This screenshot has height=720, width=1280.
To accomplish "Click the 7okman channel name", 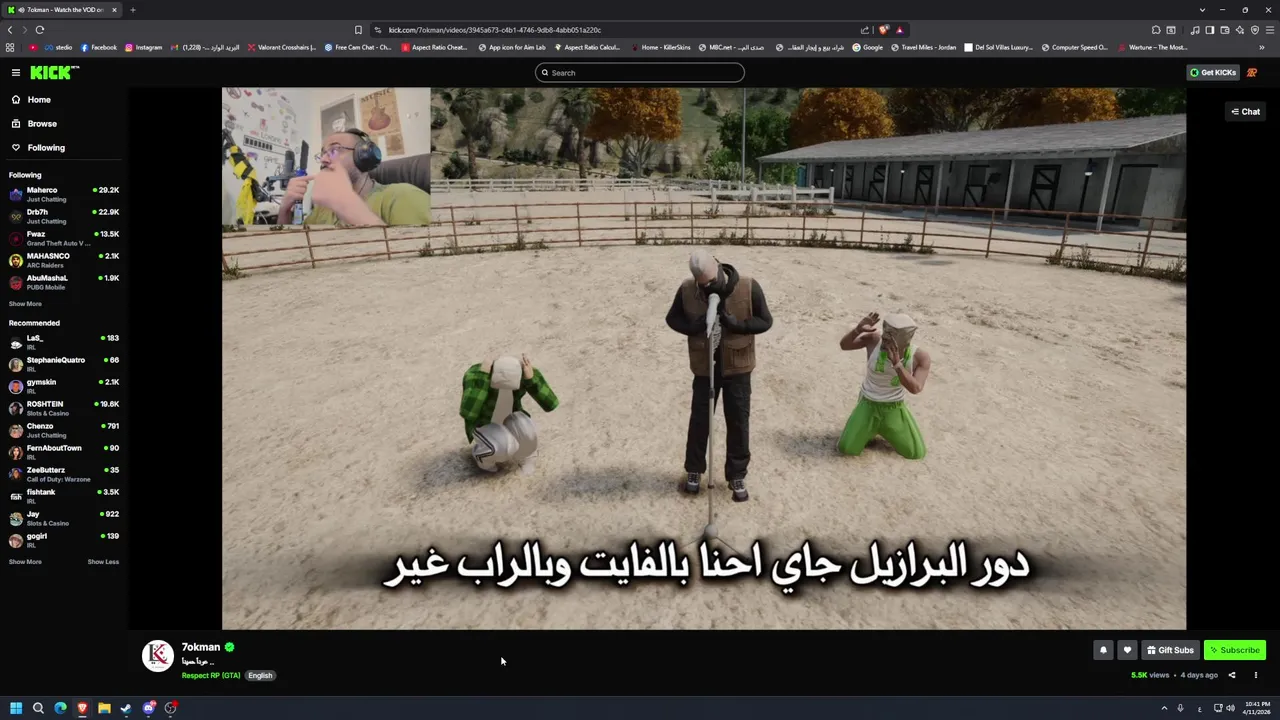I will point(200,647).
